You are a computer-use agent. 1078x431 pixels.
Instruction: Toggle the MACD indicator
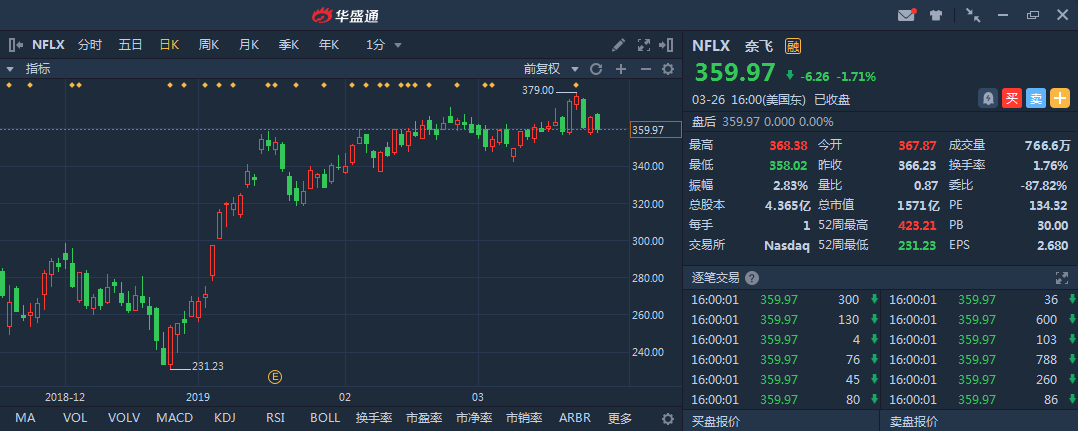tap(175, 418)
